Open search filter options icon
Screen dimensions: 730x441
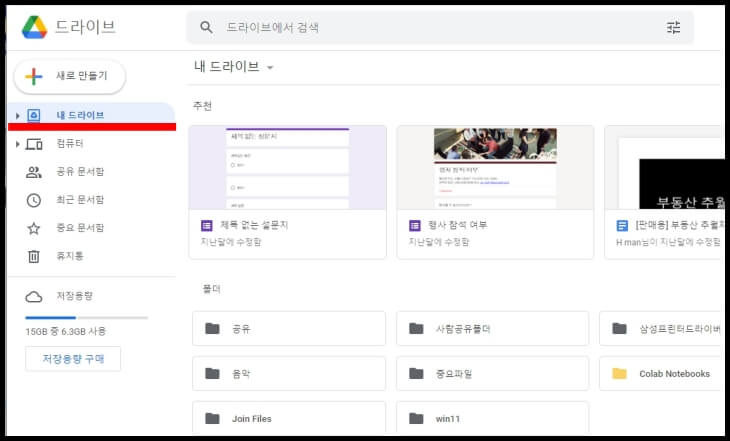tap(673, 27)
